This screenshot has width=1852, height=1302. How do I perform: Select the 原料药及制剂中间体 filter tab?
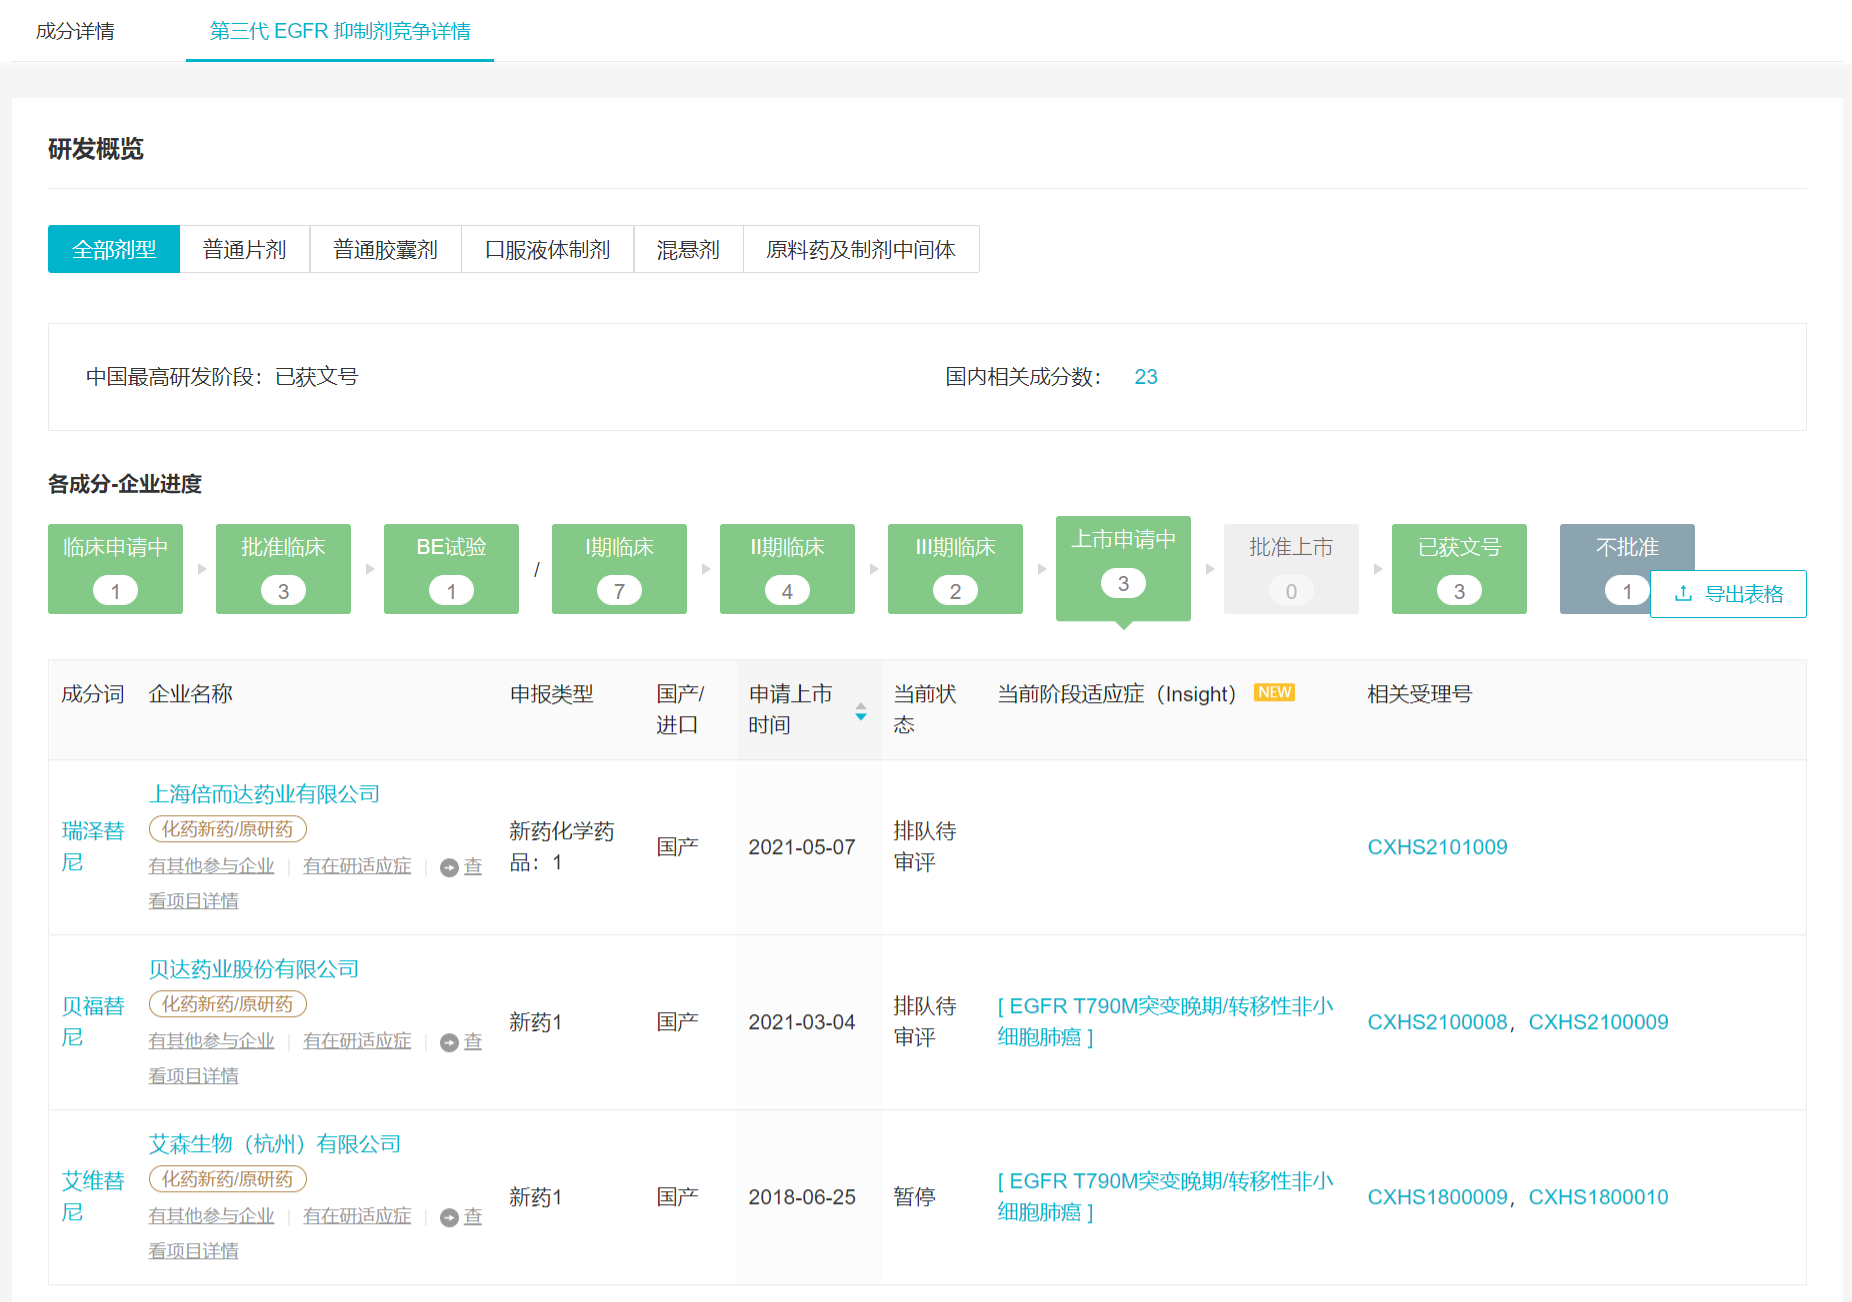point(861,249)
